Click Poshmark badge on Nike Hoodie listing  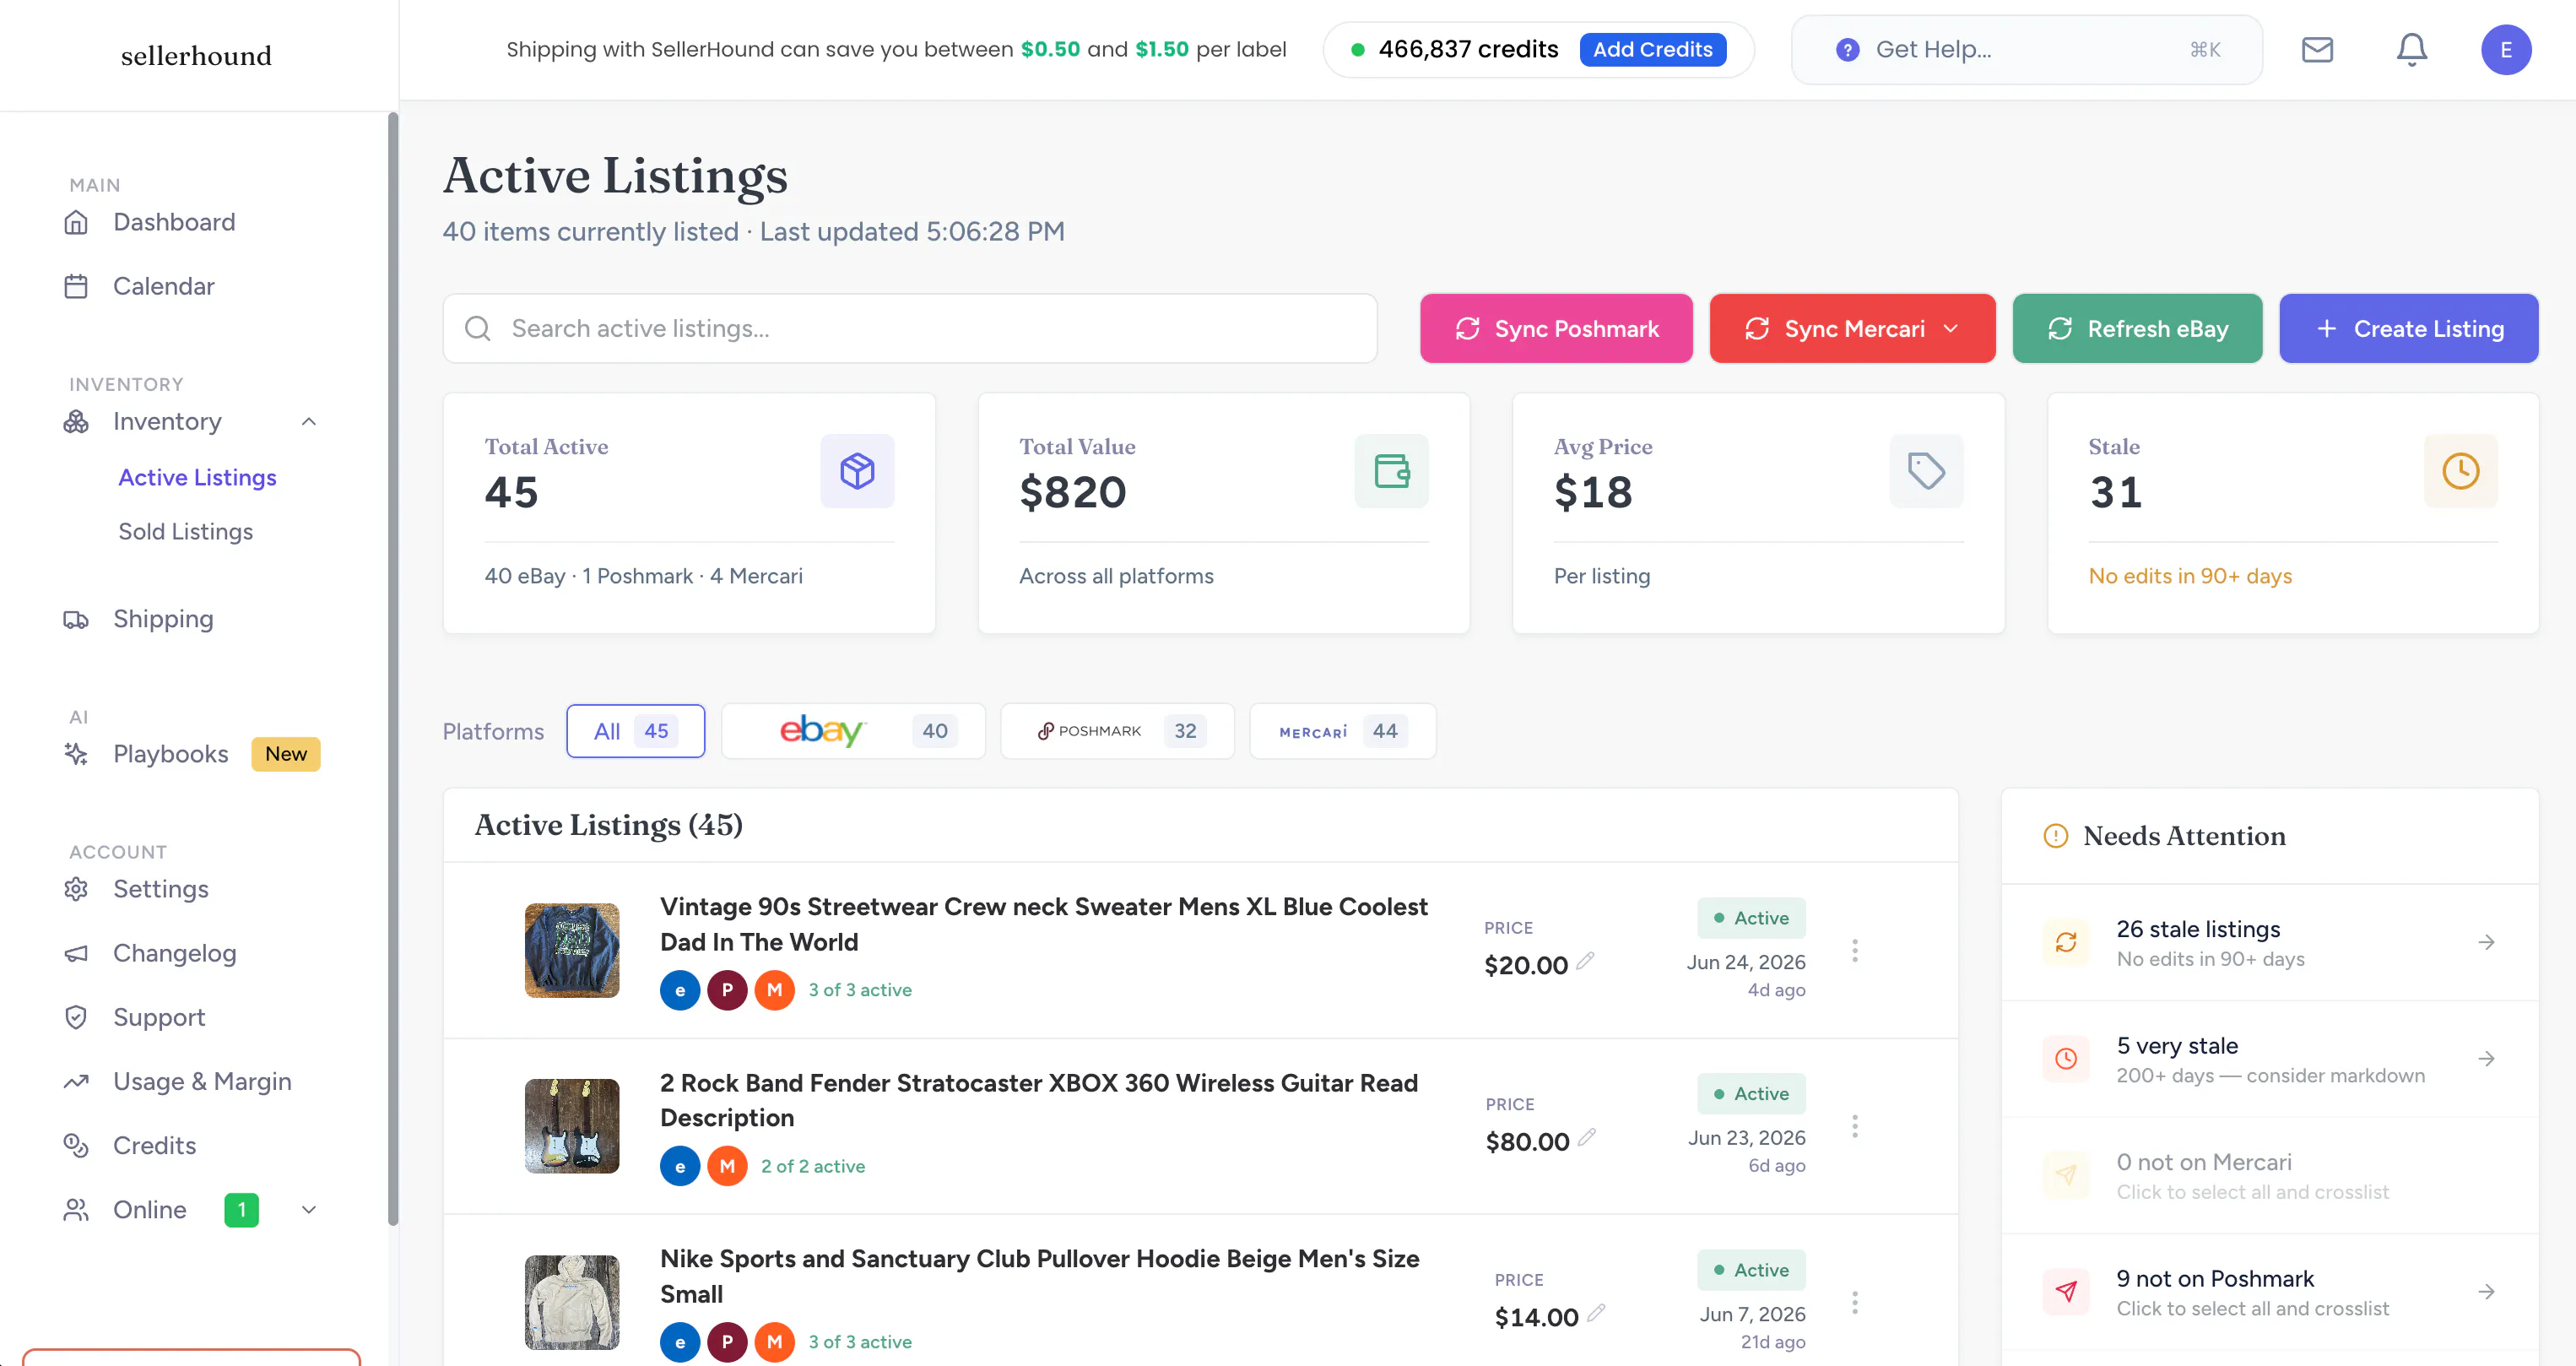[x=727, y=1342]
